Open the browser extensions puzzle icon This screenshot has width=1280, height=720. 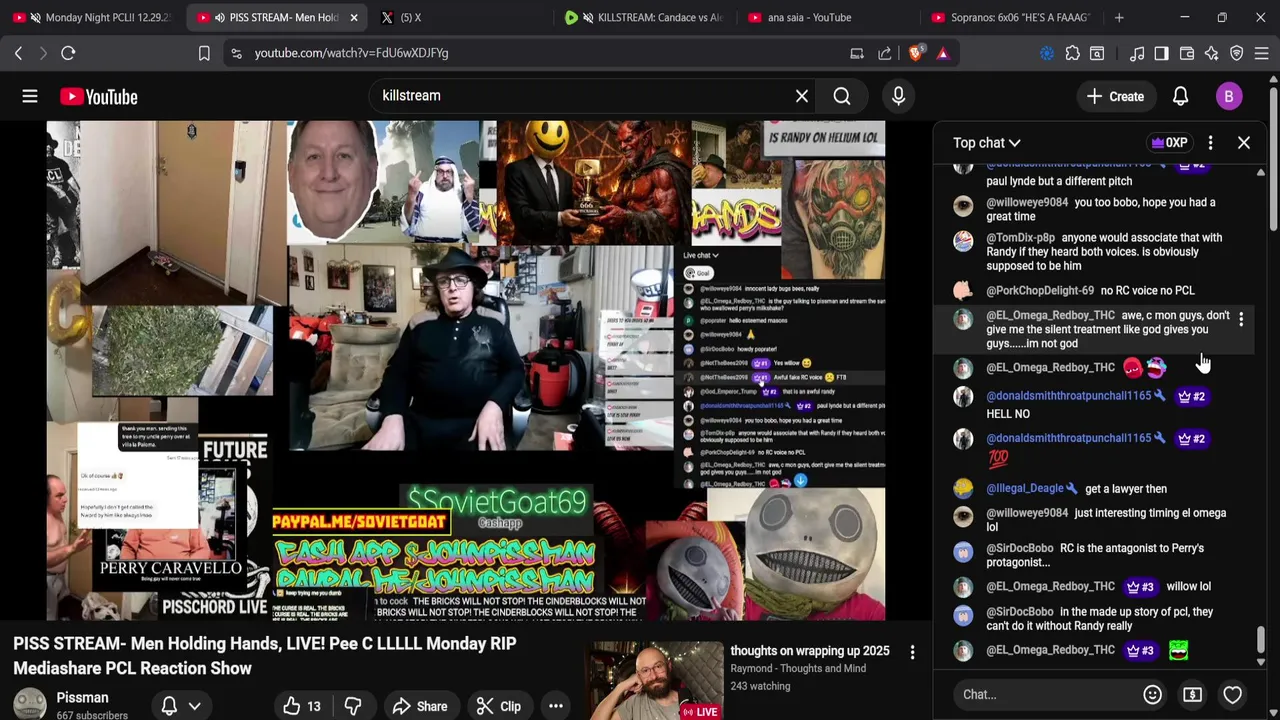[1072, 53]
